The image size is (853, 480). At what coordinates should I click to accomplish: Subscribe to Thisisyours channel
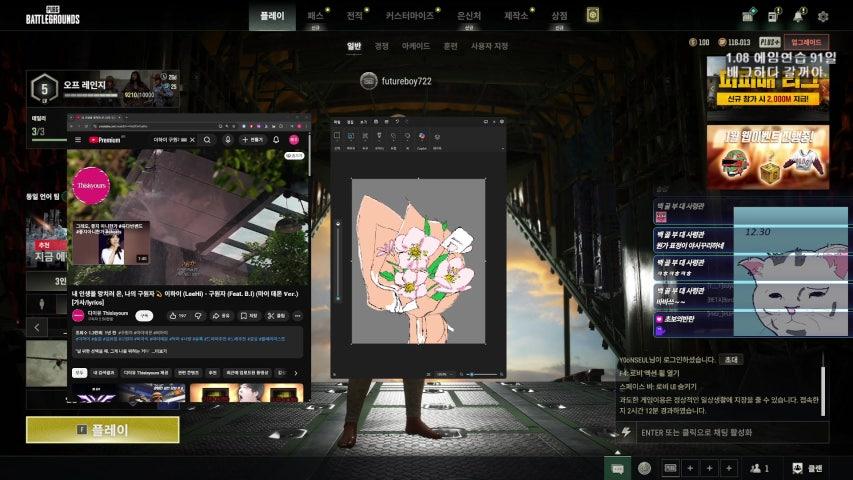point(144,316)
